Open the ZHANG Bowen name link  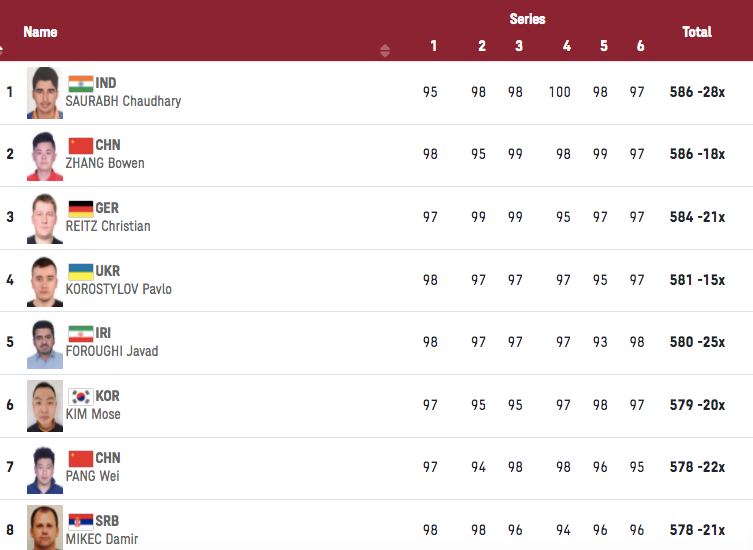tap(105, 163)
